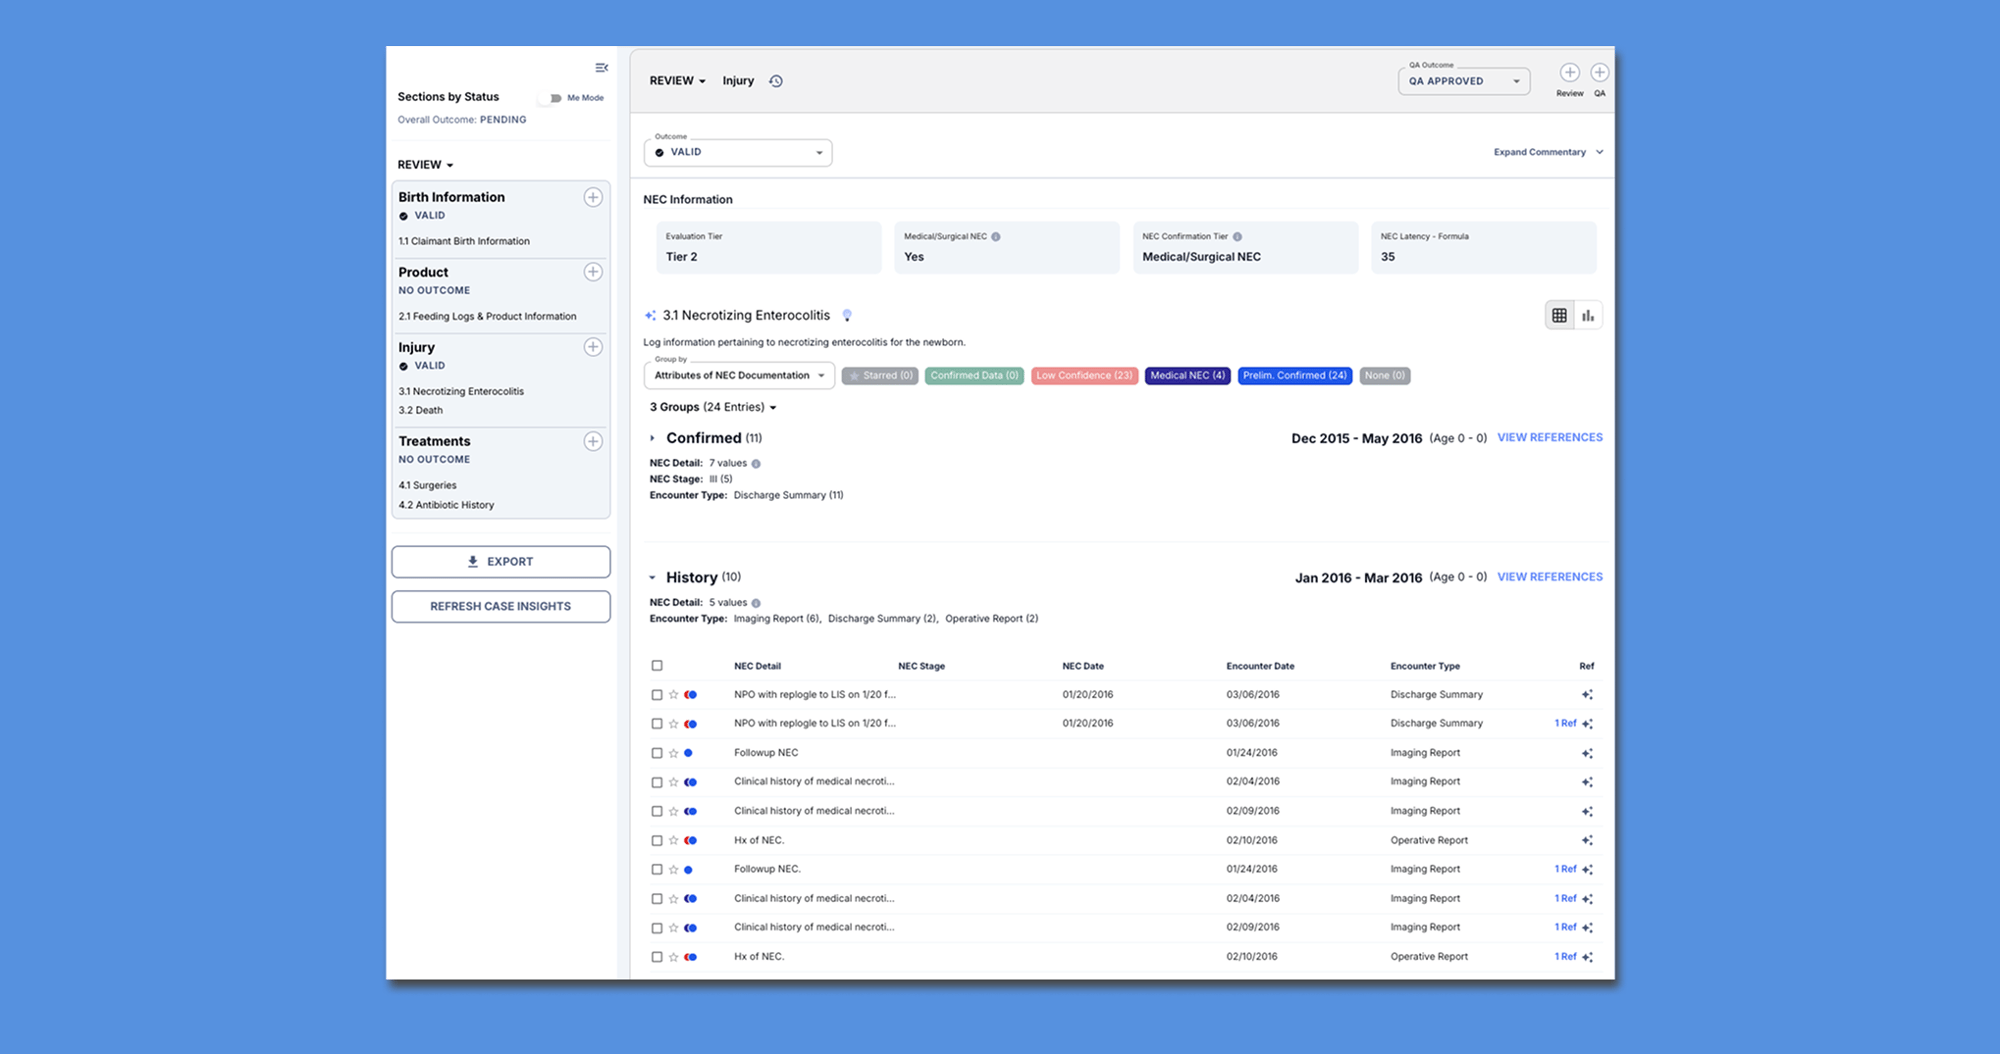Open Medical/Surgical NEC info tooltip
2000x1054 pixels.
click(x=996, y=237)
